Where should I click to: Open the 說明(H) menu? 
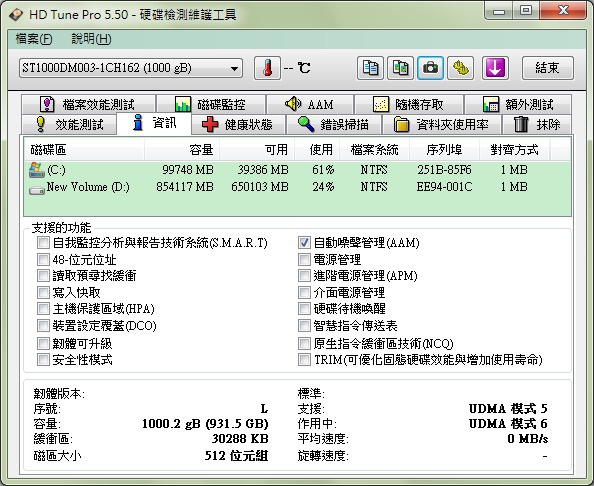coord(91,39)
